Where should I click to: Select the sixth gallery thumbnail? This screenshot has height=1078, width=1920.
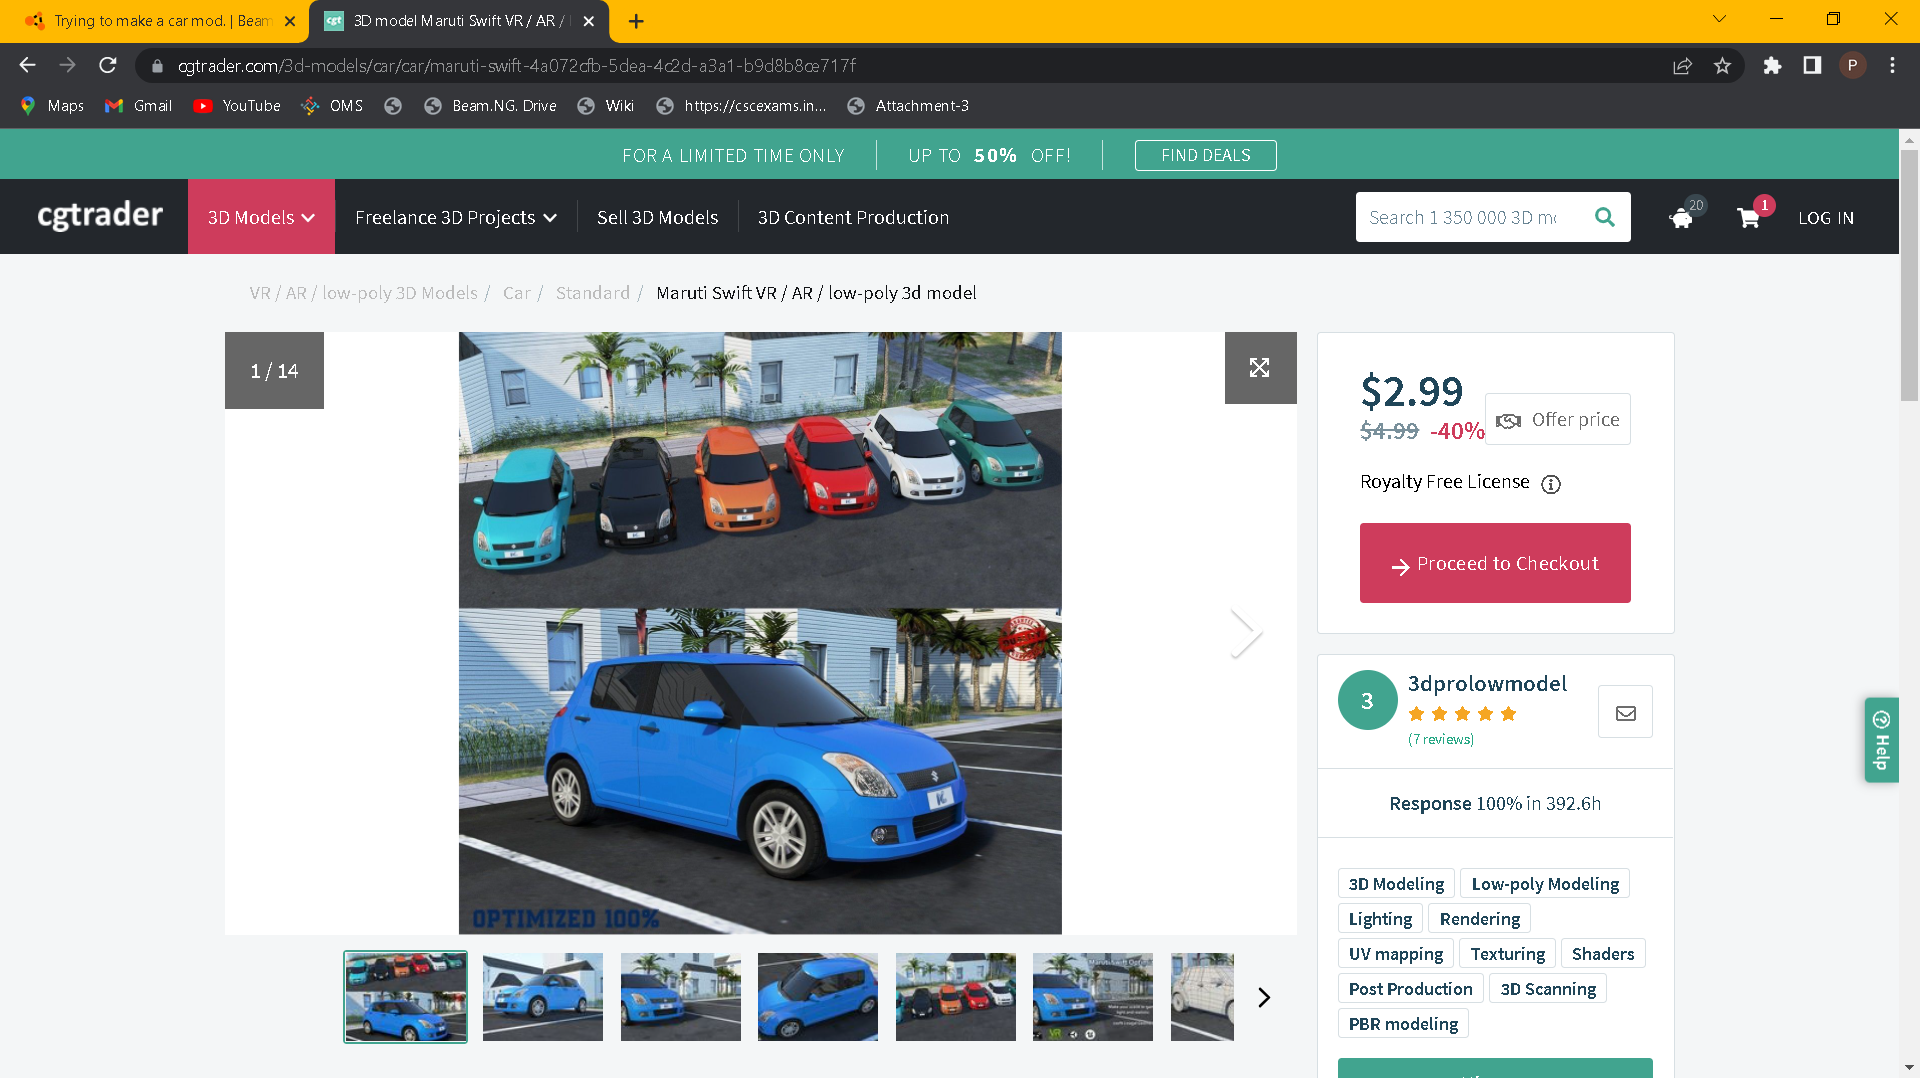(x=1093, y=997)
